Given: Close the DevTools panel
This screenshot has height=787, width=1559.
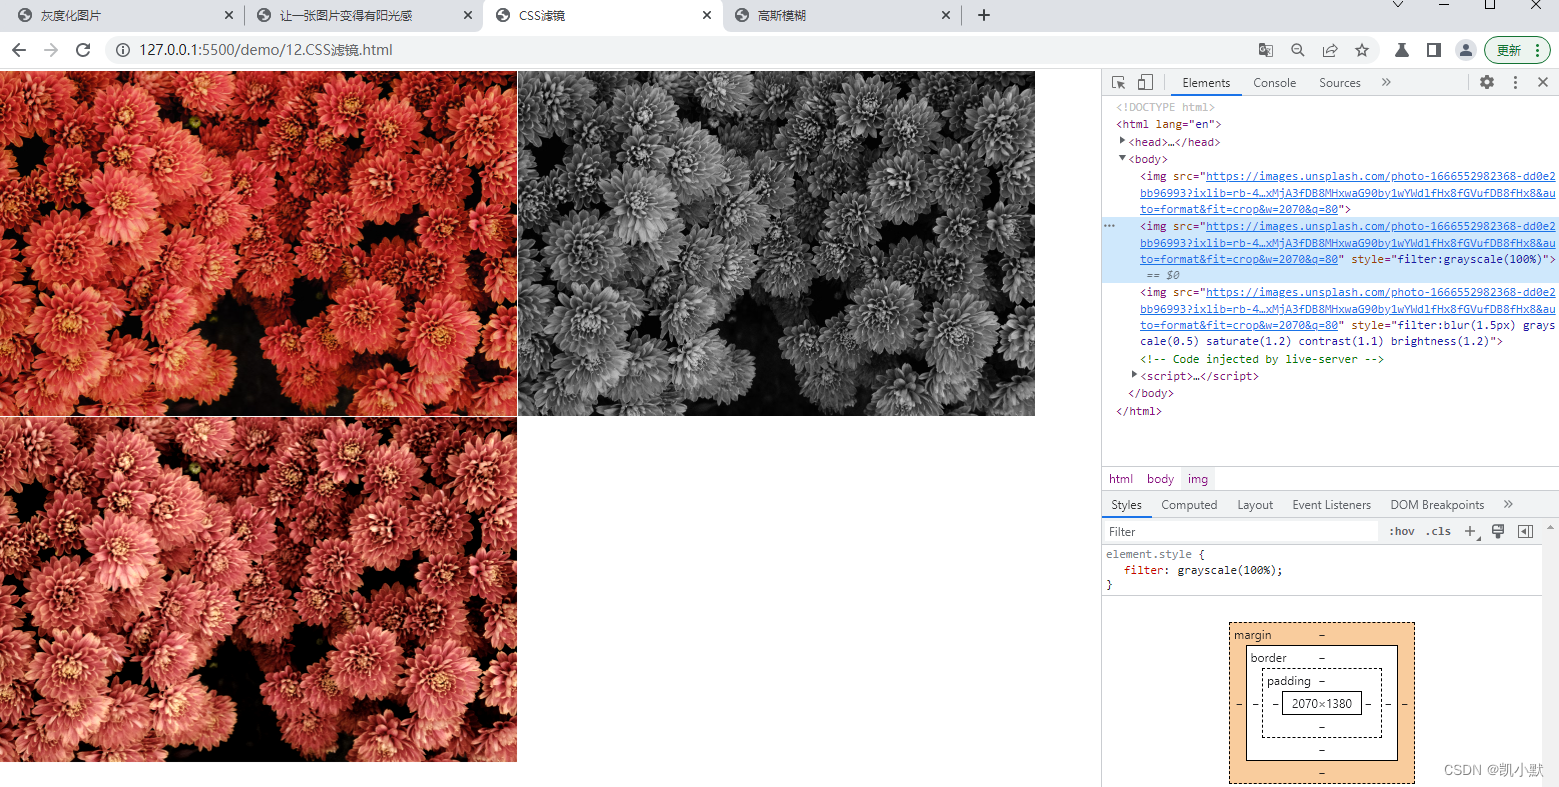Looking at the screenshot, I should coord(1543,82).
